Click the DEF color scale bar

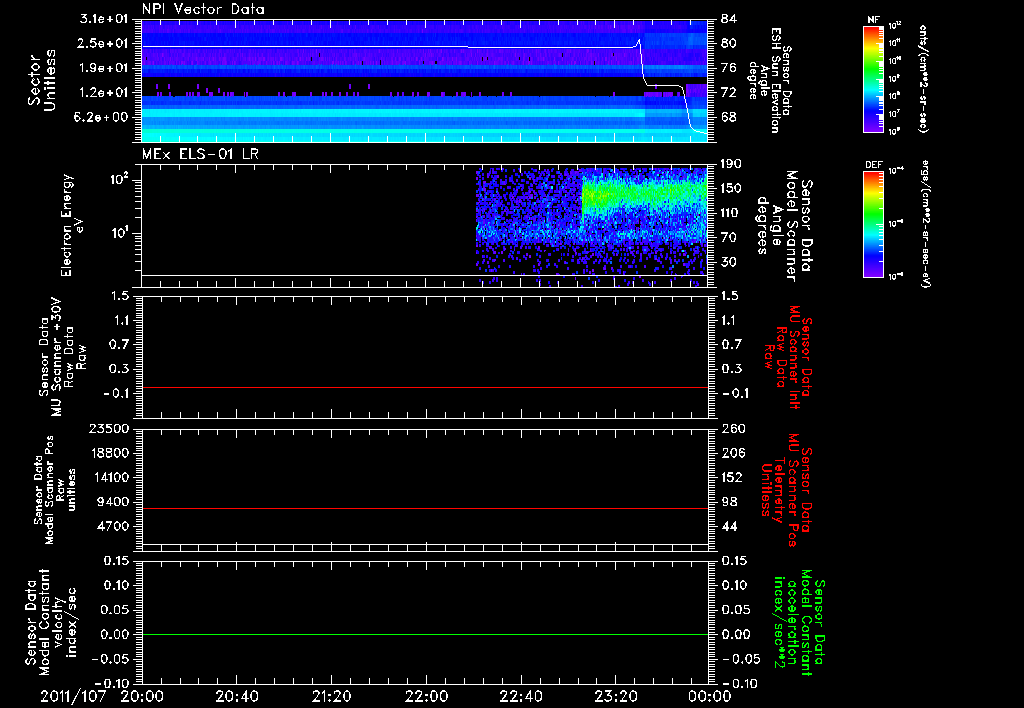pos(873,224)
